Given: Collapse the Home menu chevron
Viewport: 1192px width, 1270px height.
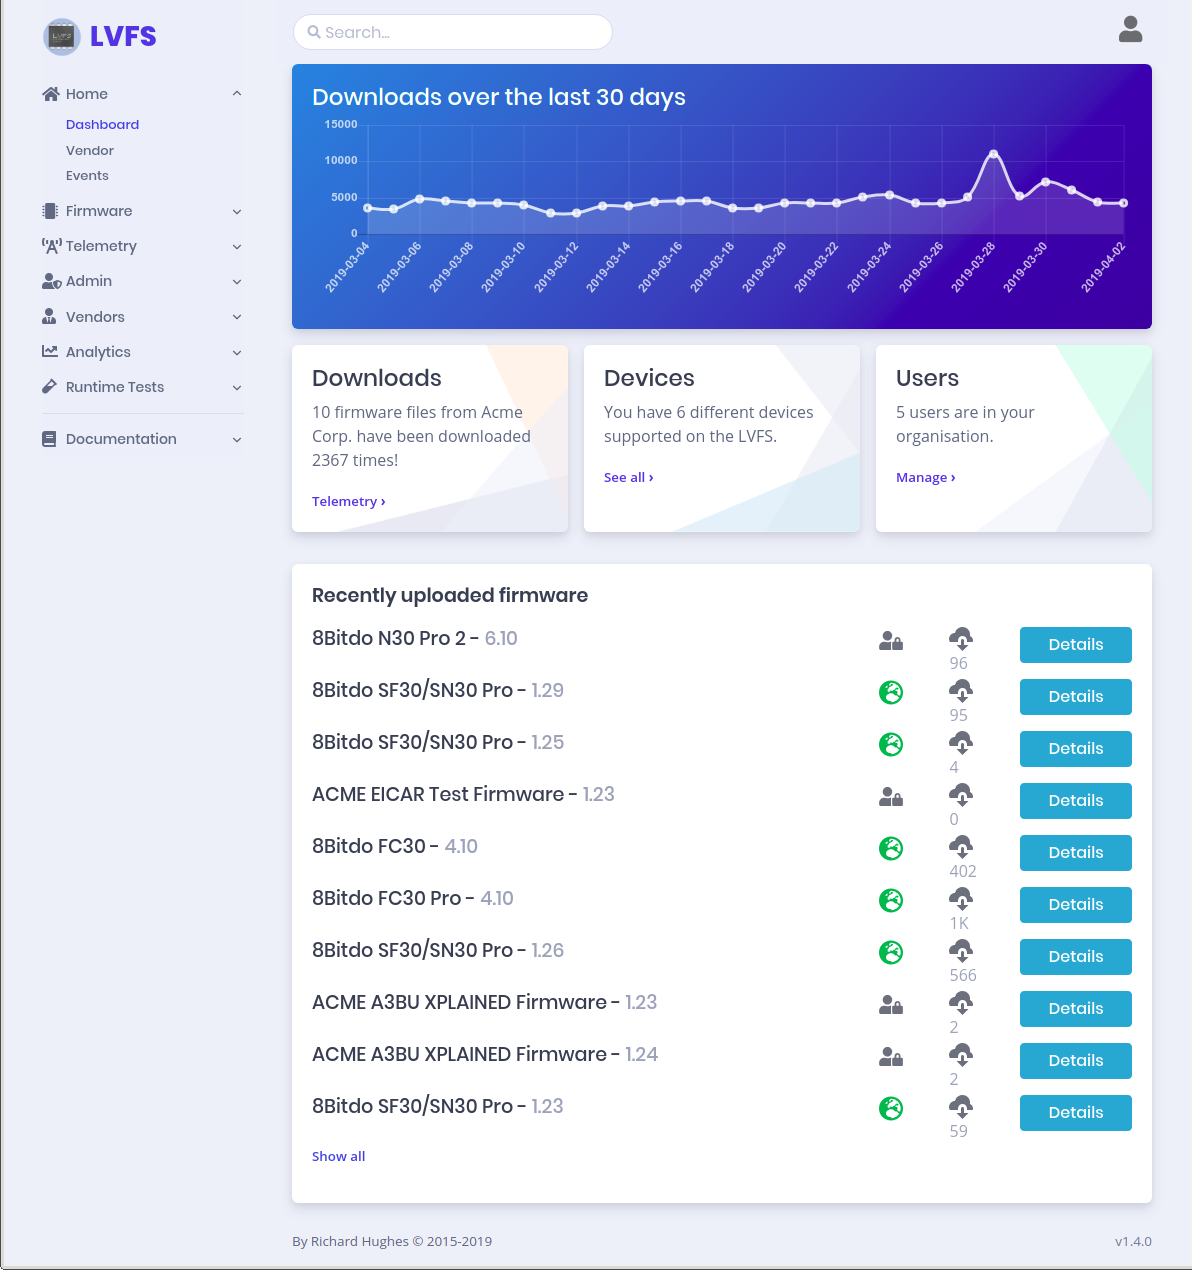Looking at the screenshot, I should coord(237,94).
